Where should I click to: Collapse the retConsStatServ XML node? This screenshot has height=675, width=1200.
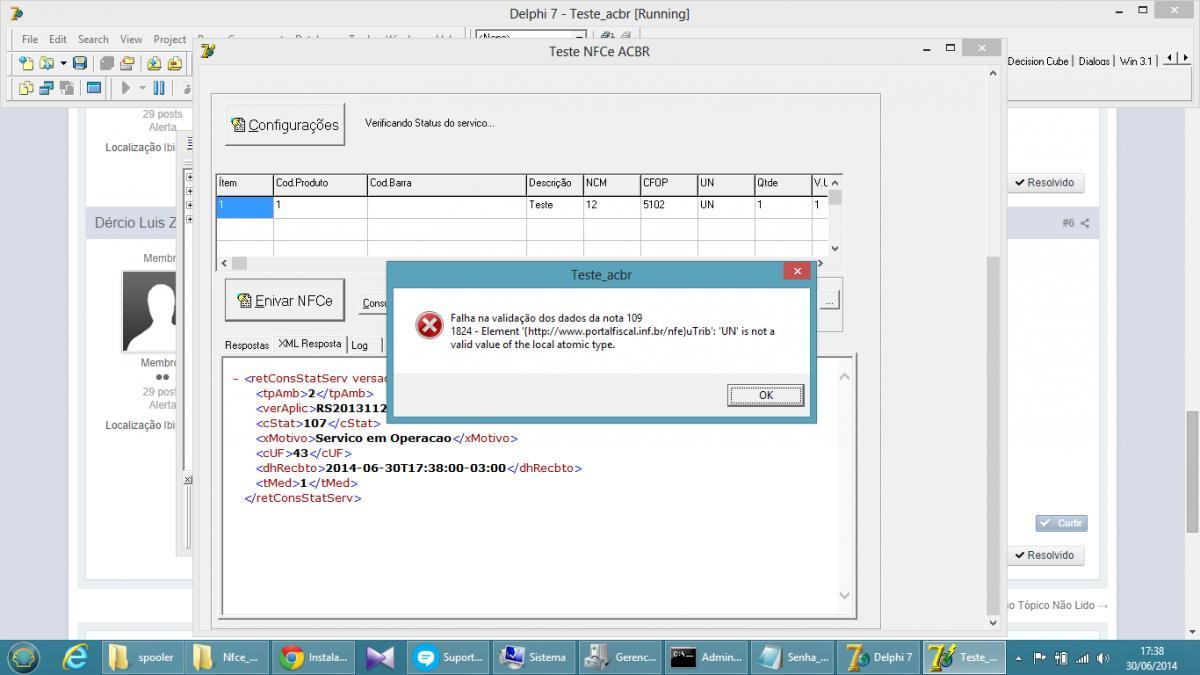click(x=235, y=379)
